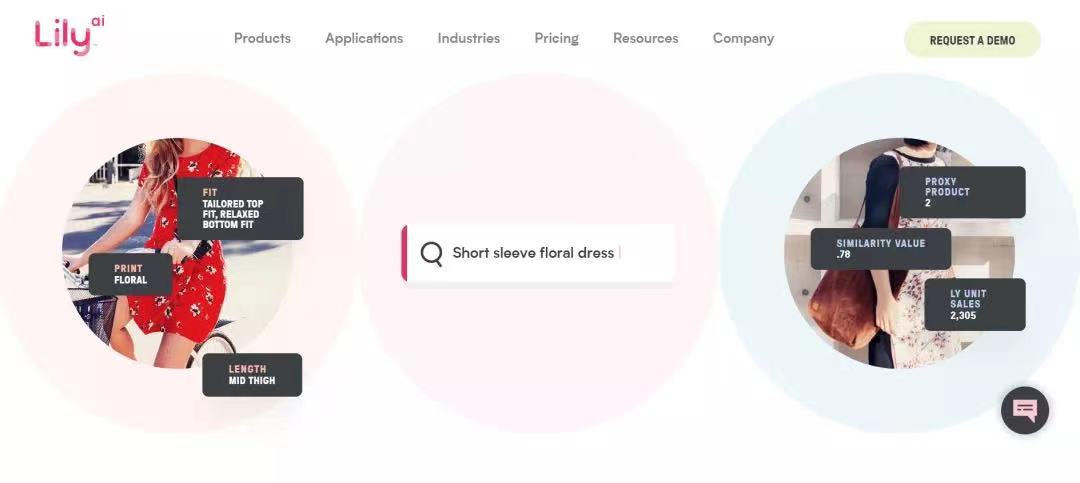Image resolution: width=1080 pixels, height=483 pixels.
Task: Open the Products menu
Action: (x=262, y=39)
